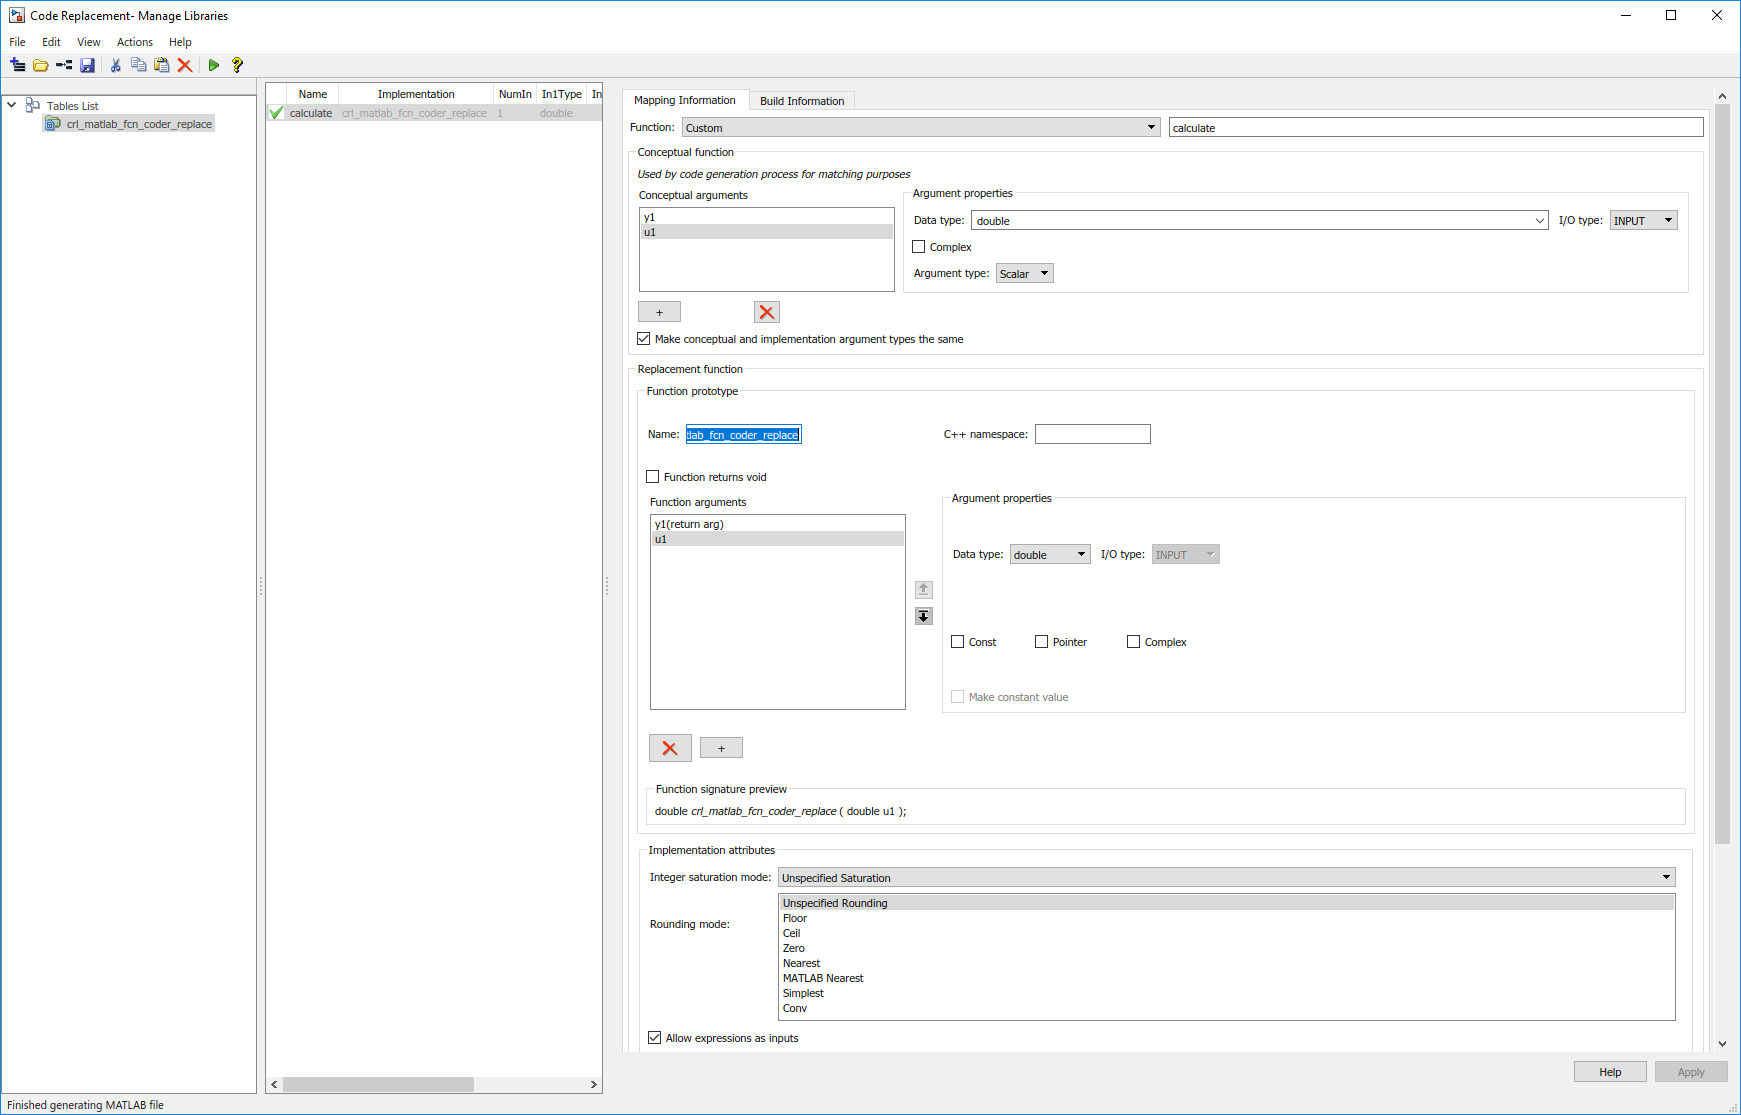1741x1115 pixels.
Task: Enable the Pointer checkbox
Action: 1042,642
